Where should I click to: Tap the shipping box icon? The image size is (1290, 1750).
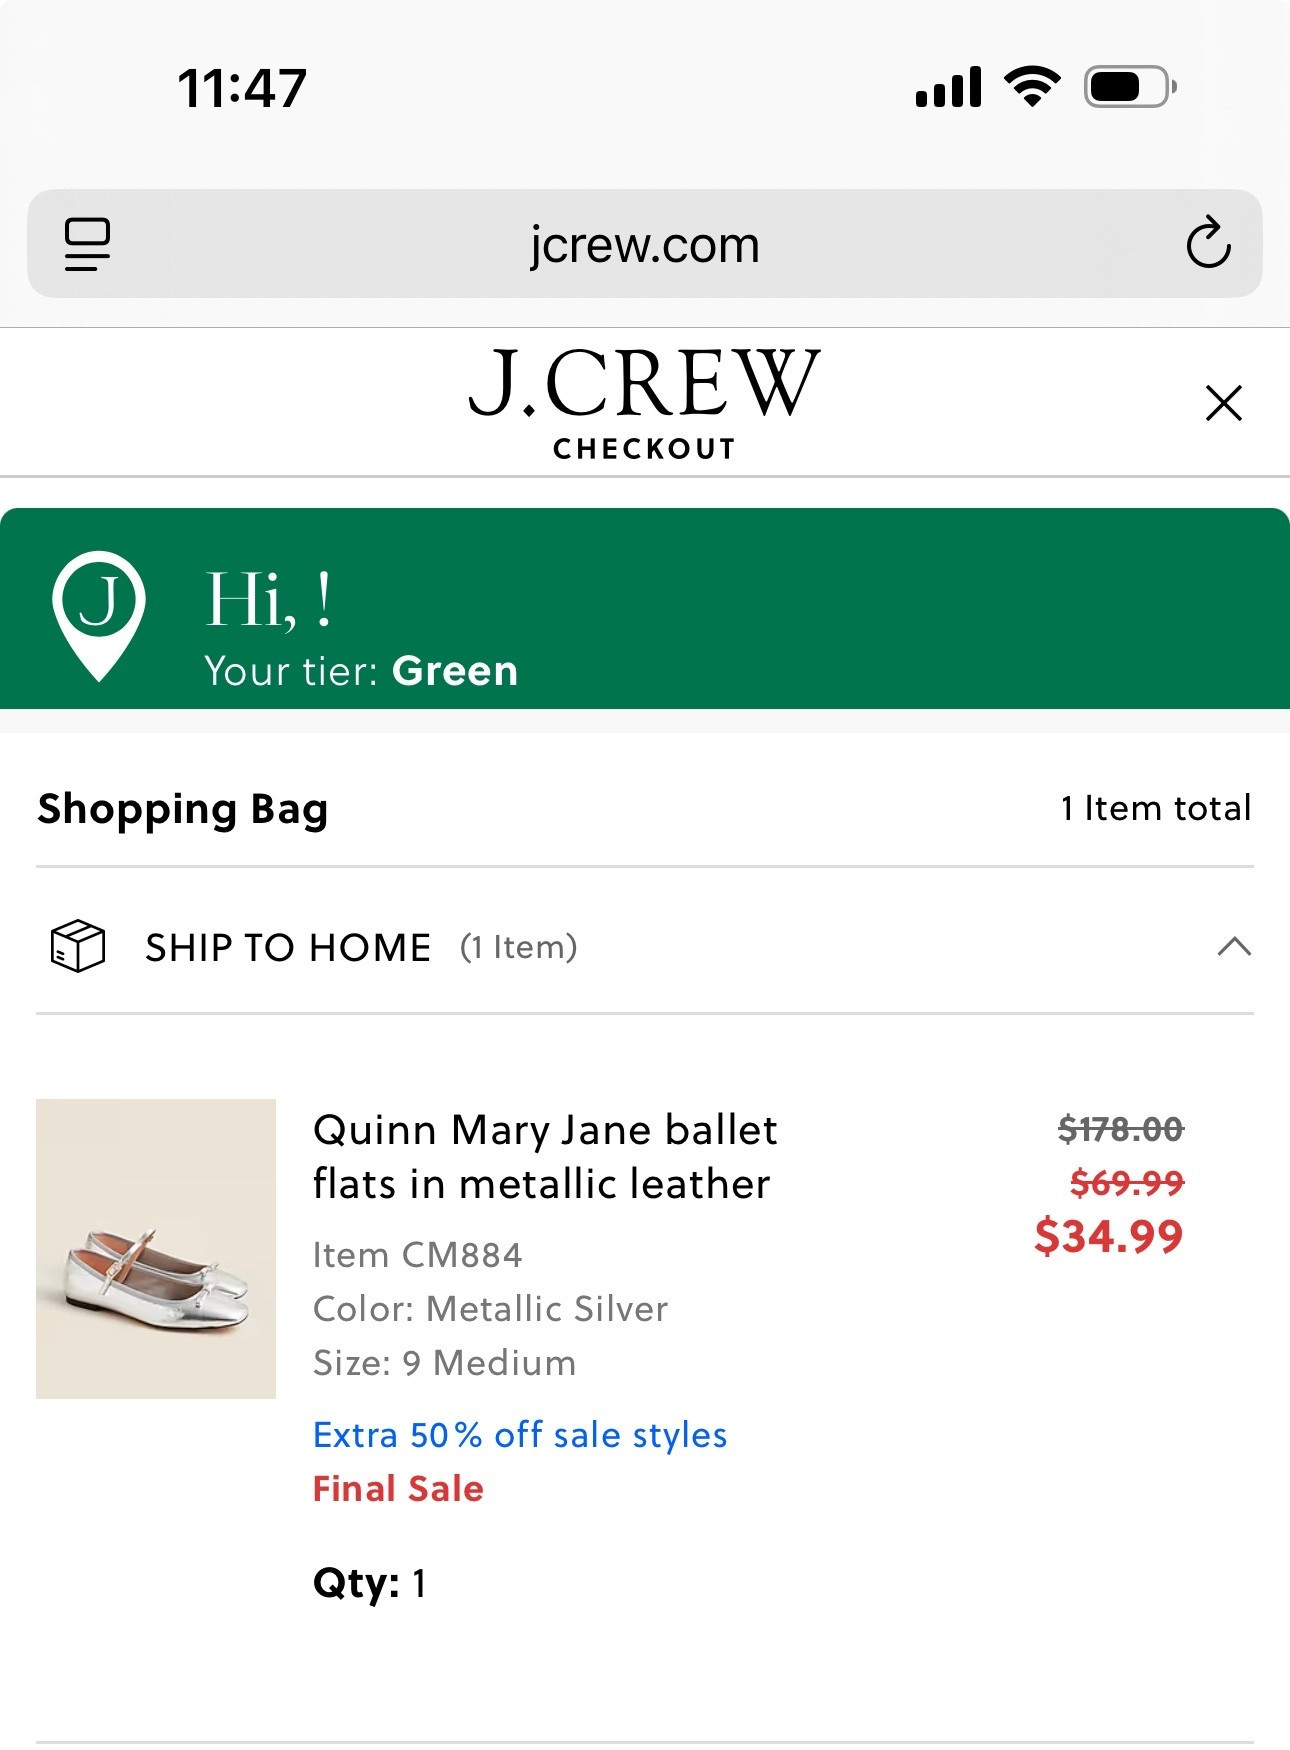[78, 946]
